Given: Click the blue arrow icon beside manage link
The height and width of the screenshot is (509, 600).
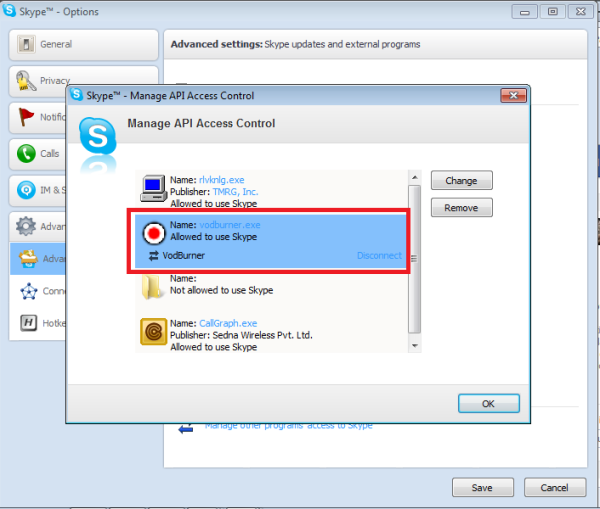Looking at the screenshot, I should 186,429.
